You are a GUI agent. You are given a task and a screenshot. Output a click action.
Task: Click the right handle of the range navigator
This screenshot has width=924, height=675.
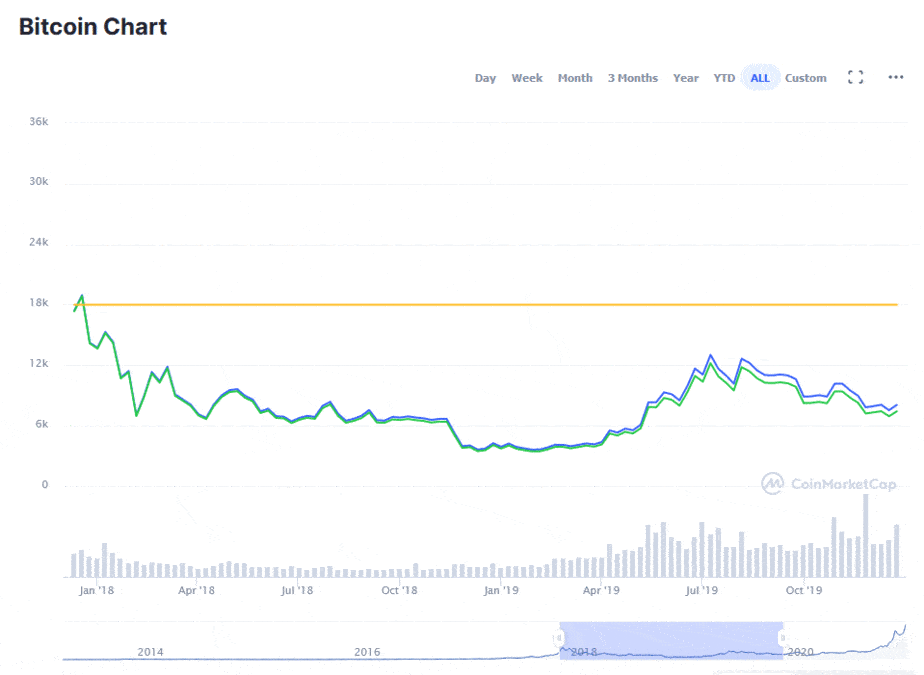click(x=783, y=638)
